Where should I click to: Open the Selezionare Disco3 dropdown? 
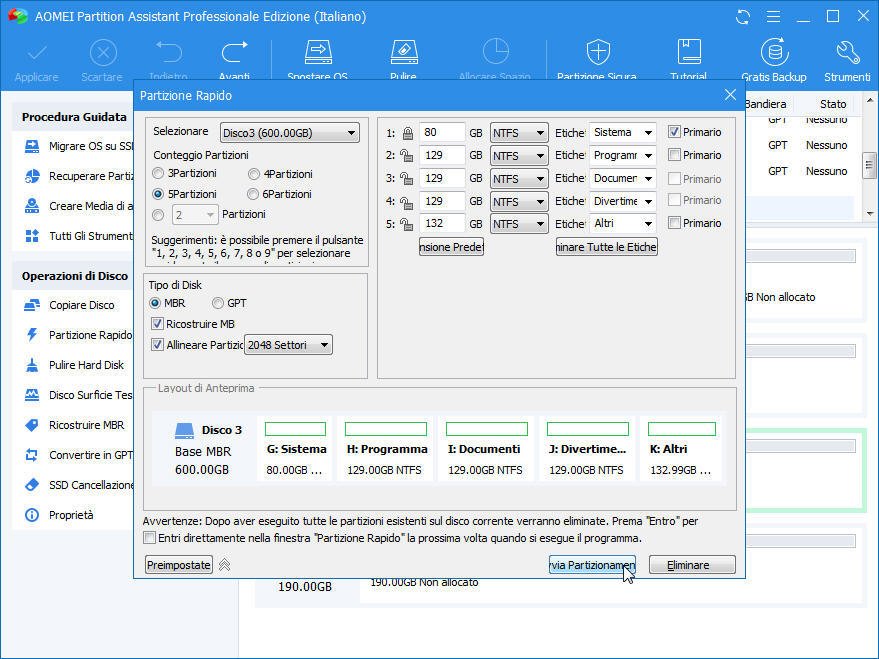coord(290,133)
